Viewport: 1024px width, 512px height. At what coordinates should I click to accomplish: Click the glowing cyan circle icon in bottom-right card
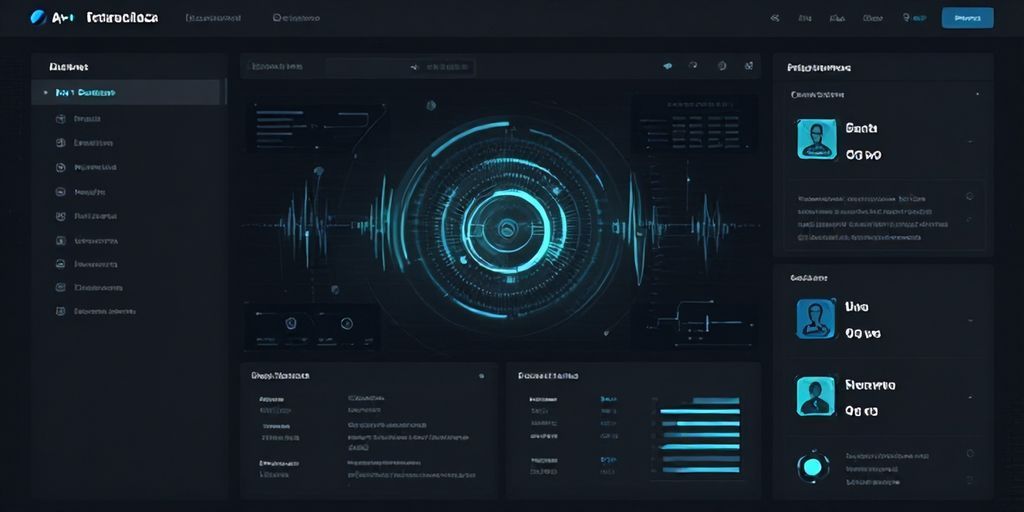click(812, 466)
